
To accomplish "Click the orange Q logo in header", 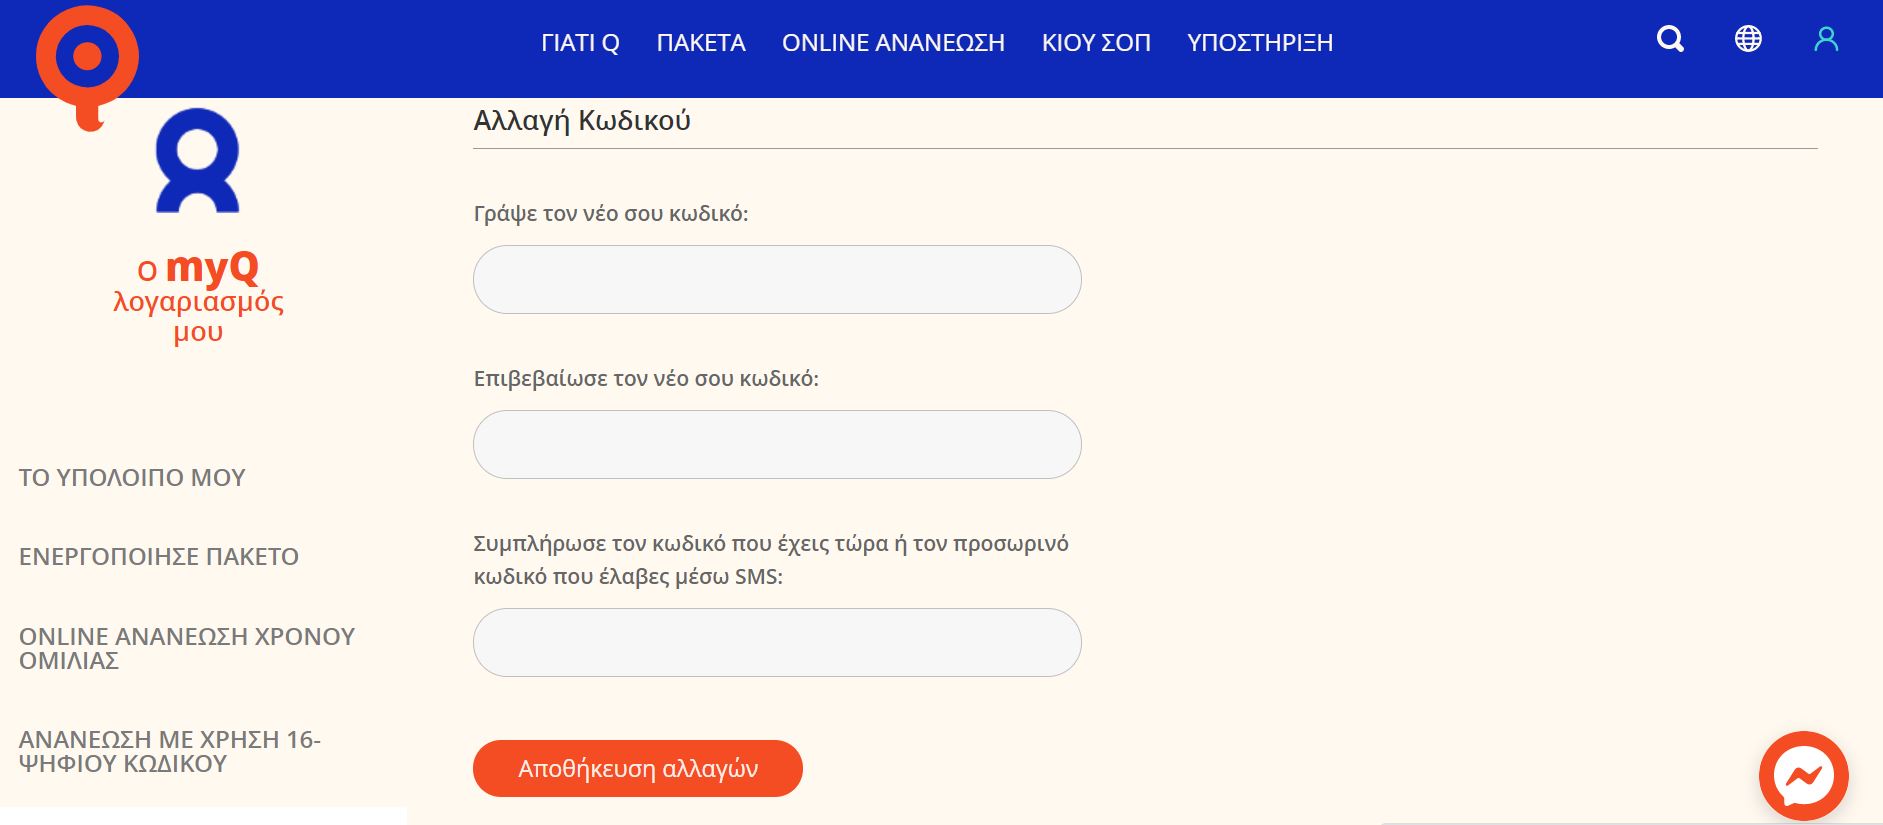I will click(87, 66).
